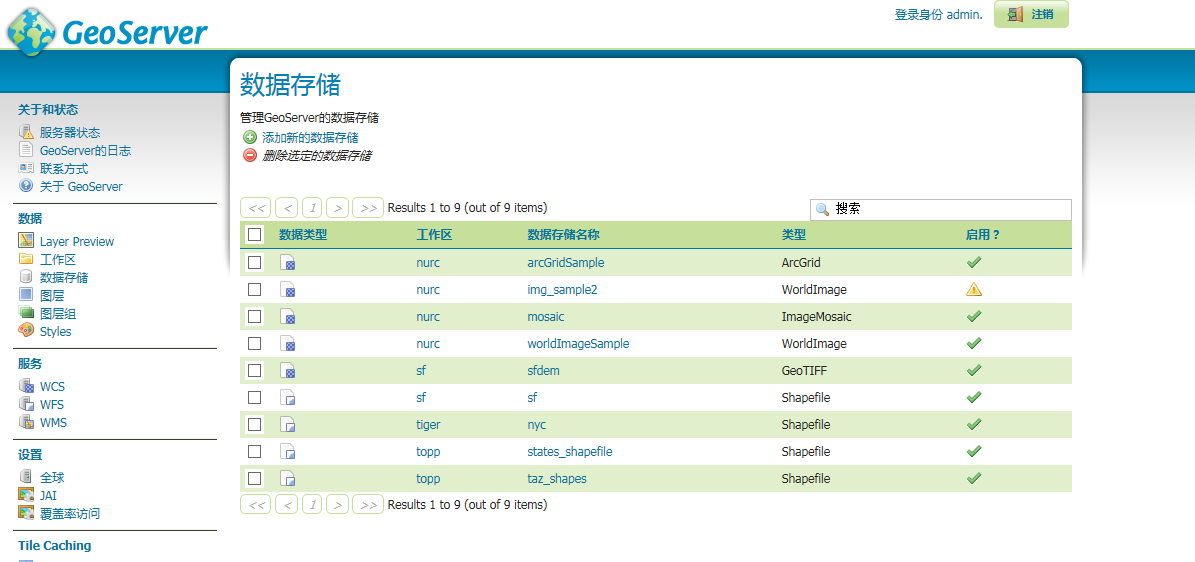Click top pagination next > button

coord(338,207)
